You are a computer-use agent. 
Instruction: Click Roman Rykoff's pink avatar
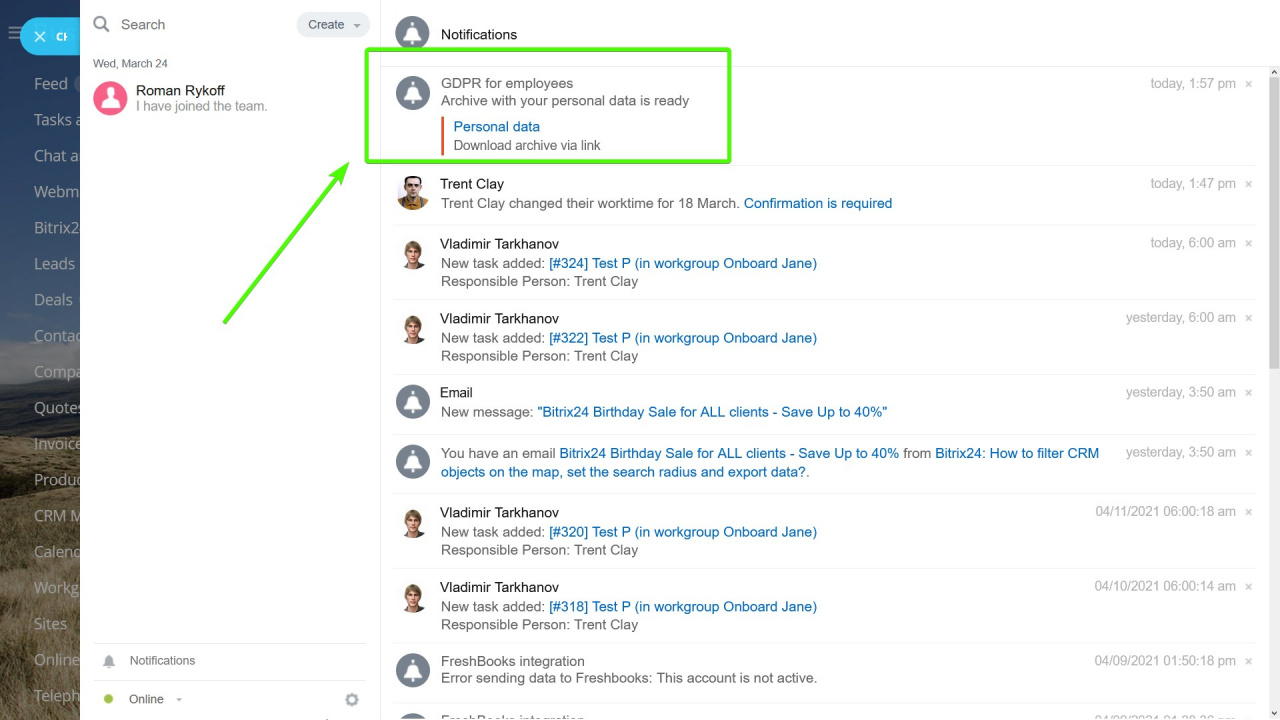pos(110,98)
